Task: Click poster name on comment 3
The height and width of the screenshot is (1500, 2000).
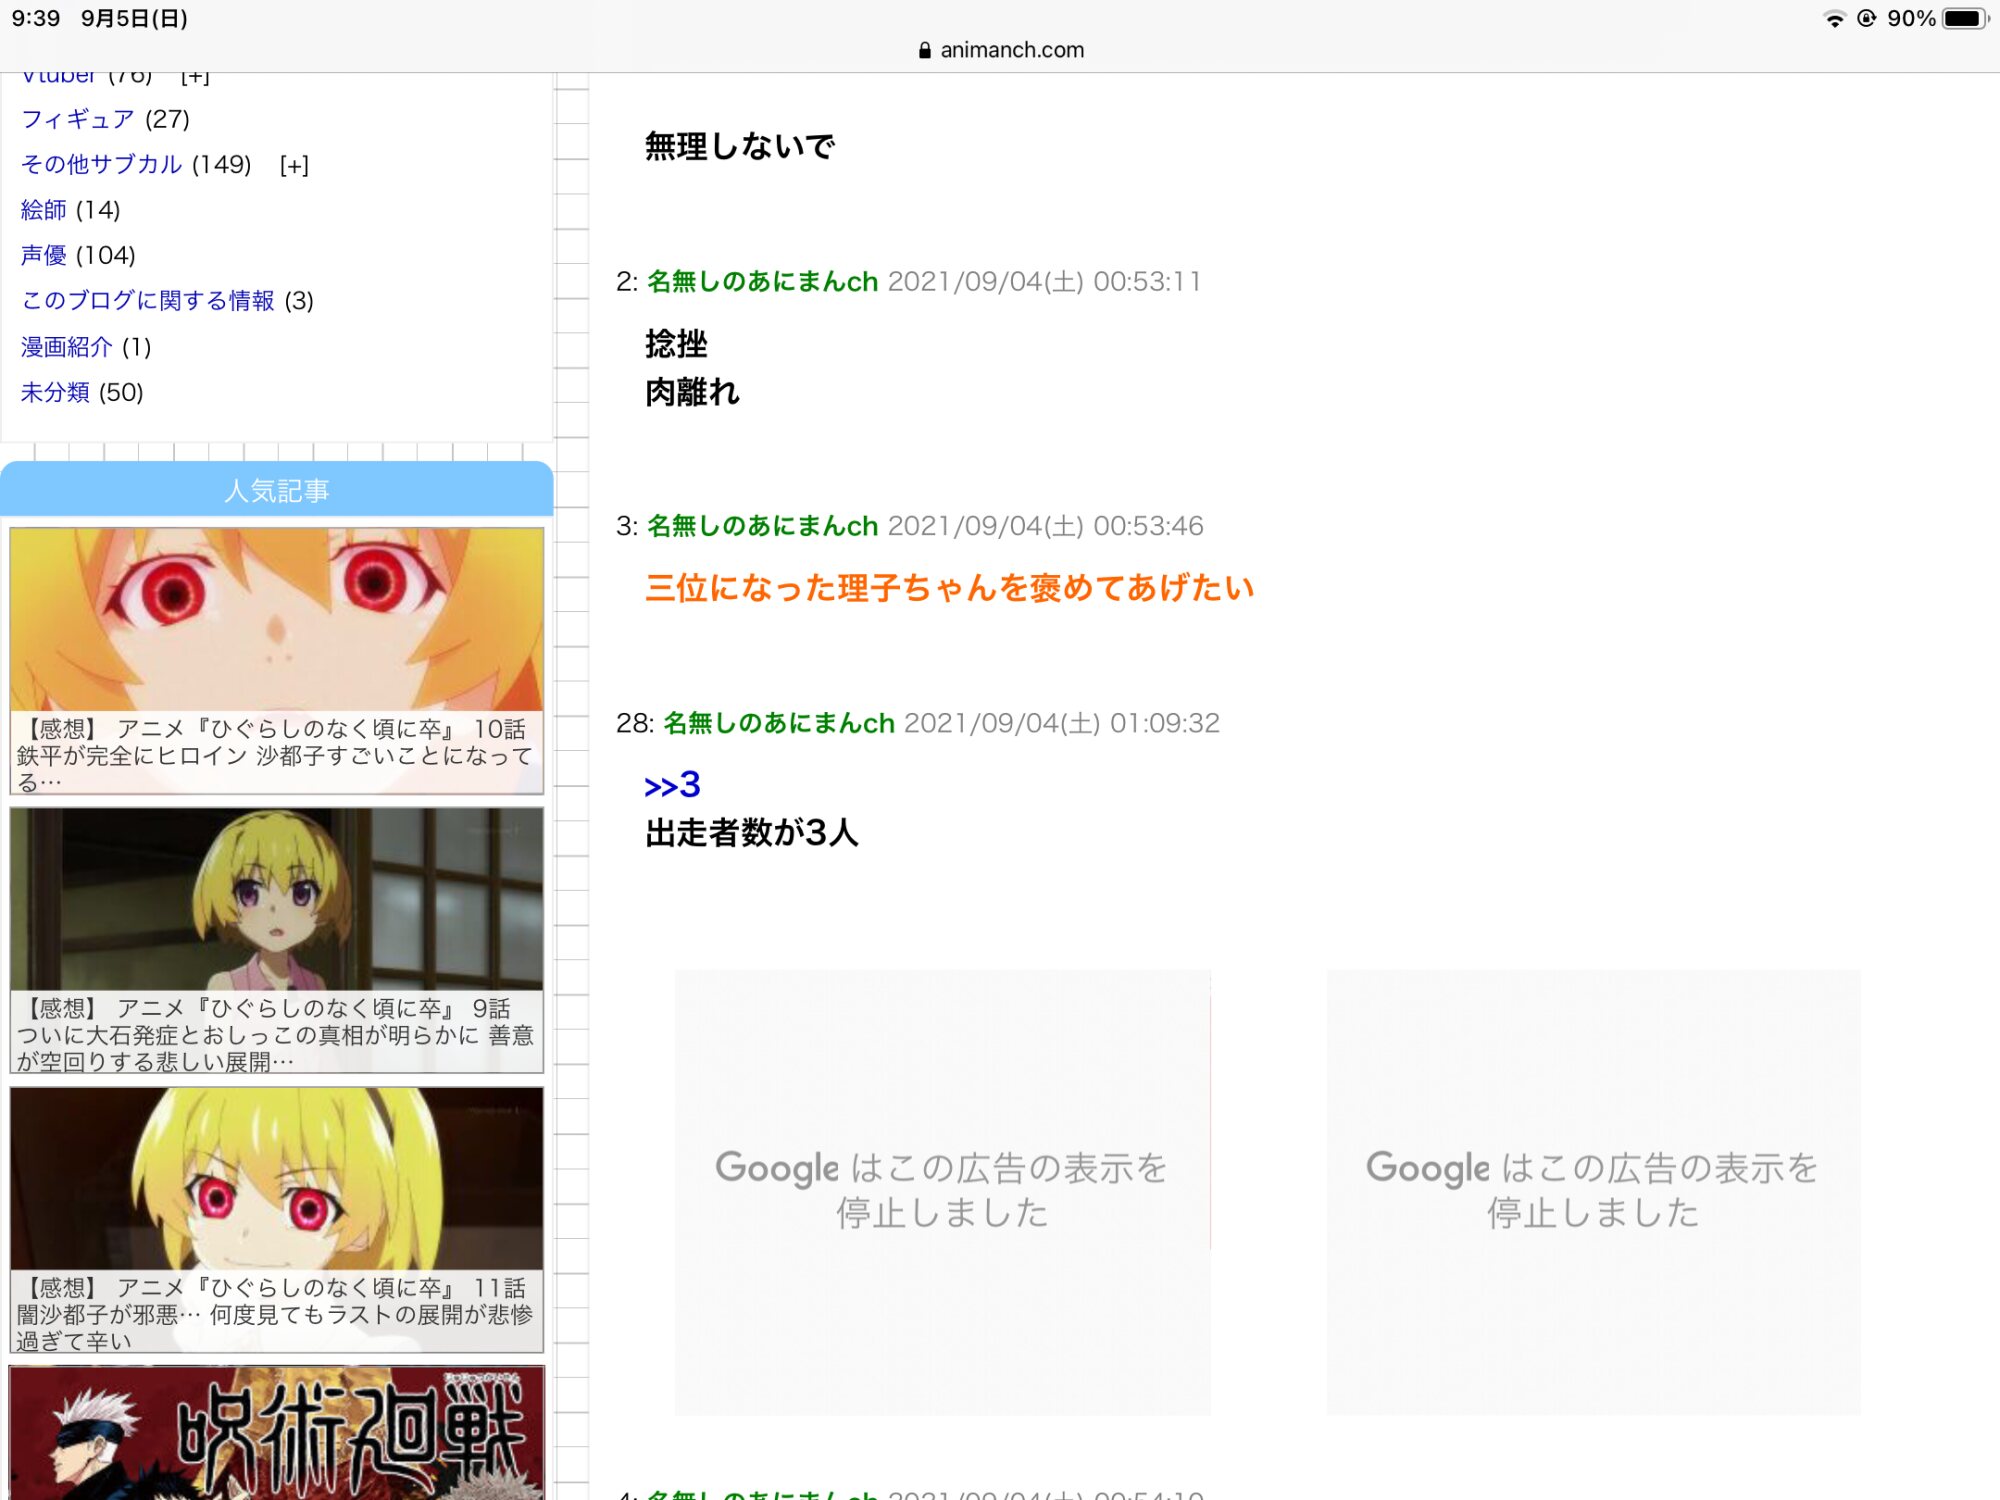Action: tap(762, 526)
